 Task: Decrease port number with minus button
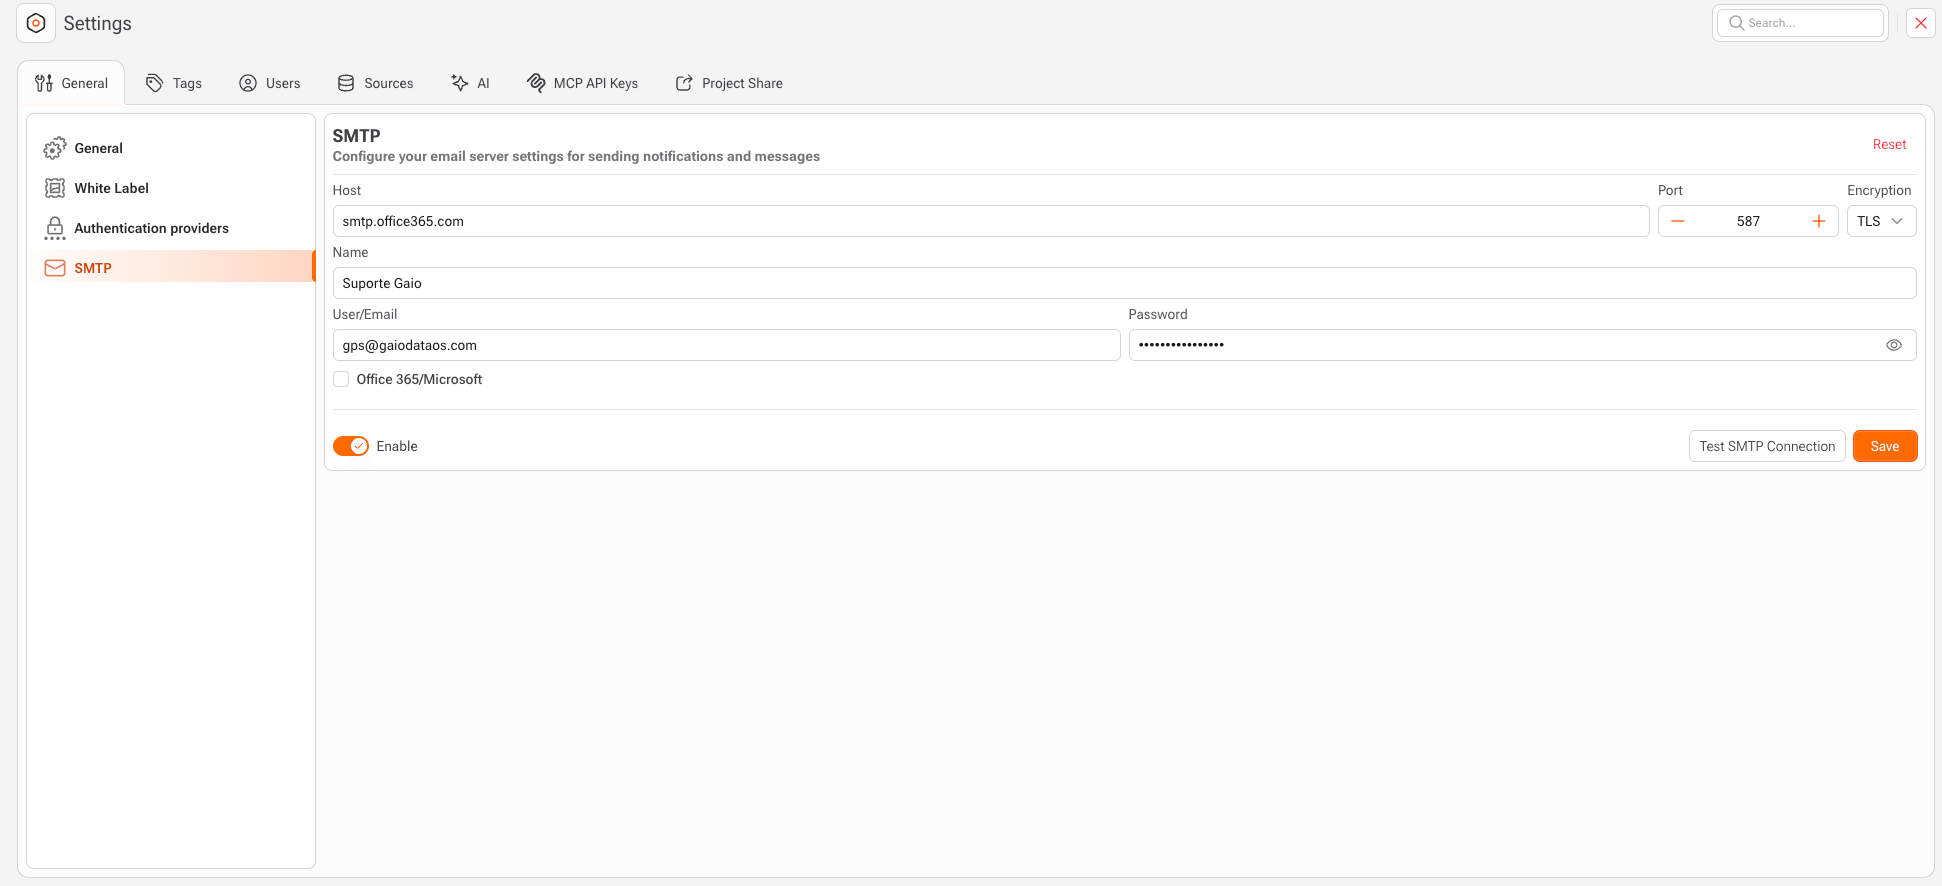[1678, 221]
